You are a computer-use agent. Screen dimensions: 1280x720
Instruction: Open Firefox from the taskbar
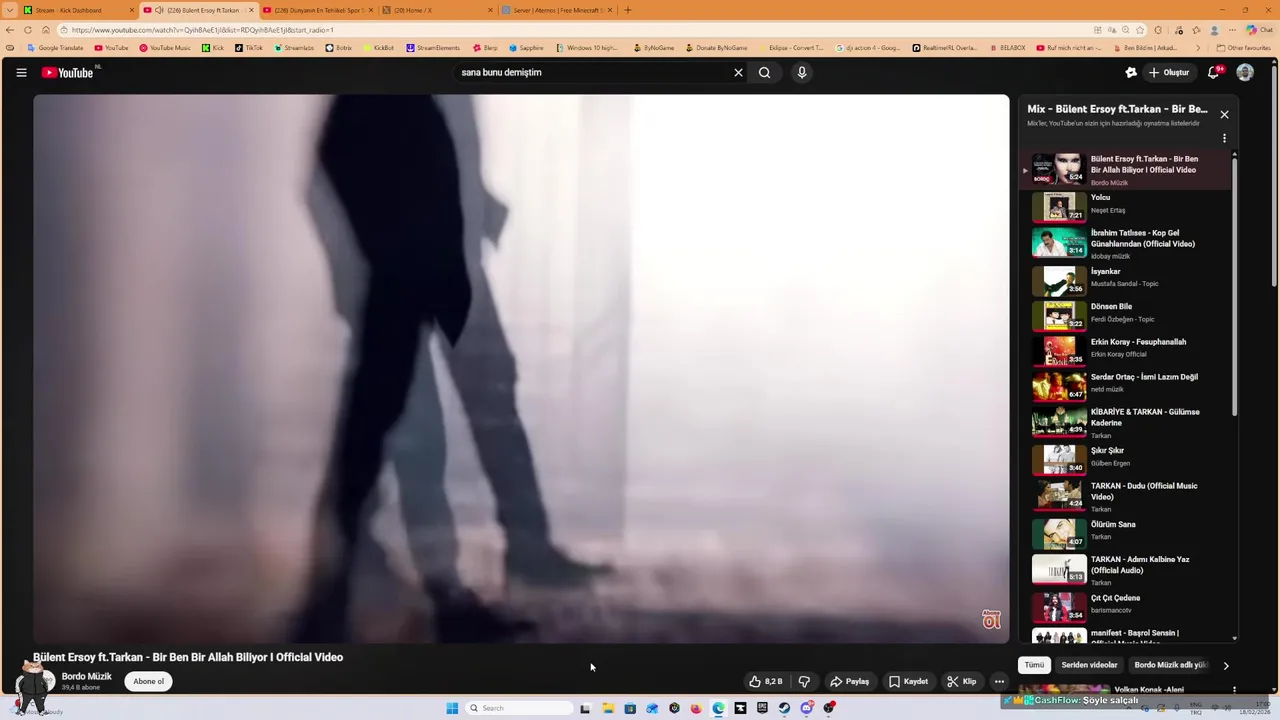coord(696,708)
